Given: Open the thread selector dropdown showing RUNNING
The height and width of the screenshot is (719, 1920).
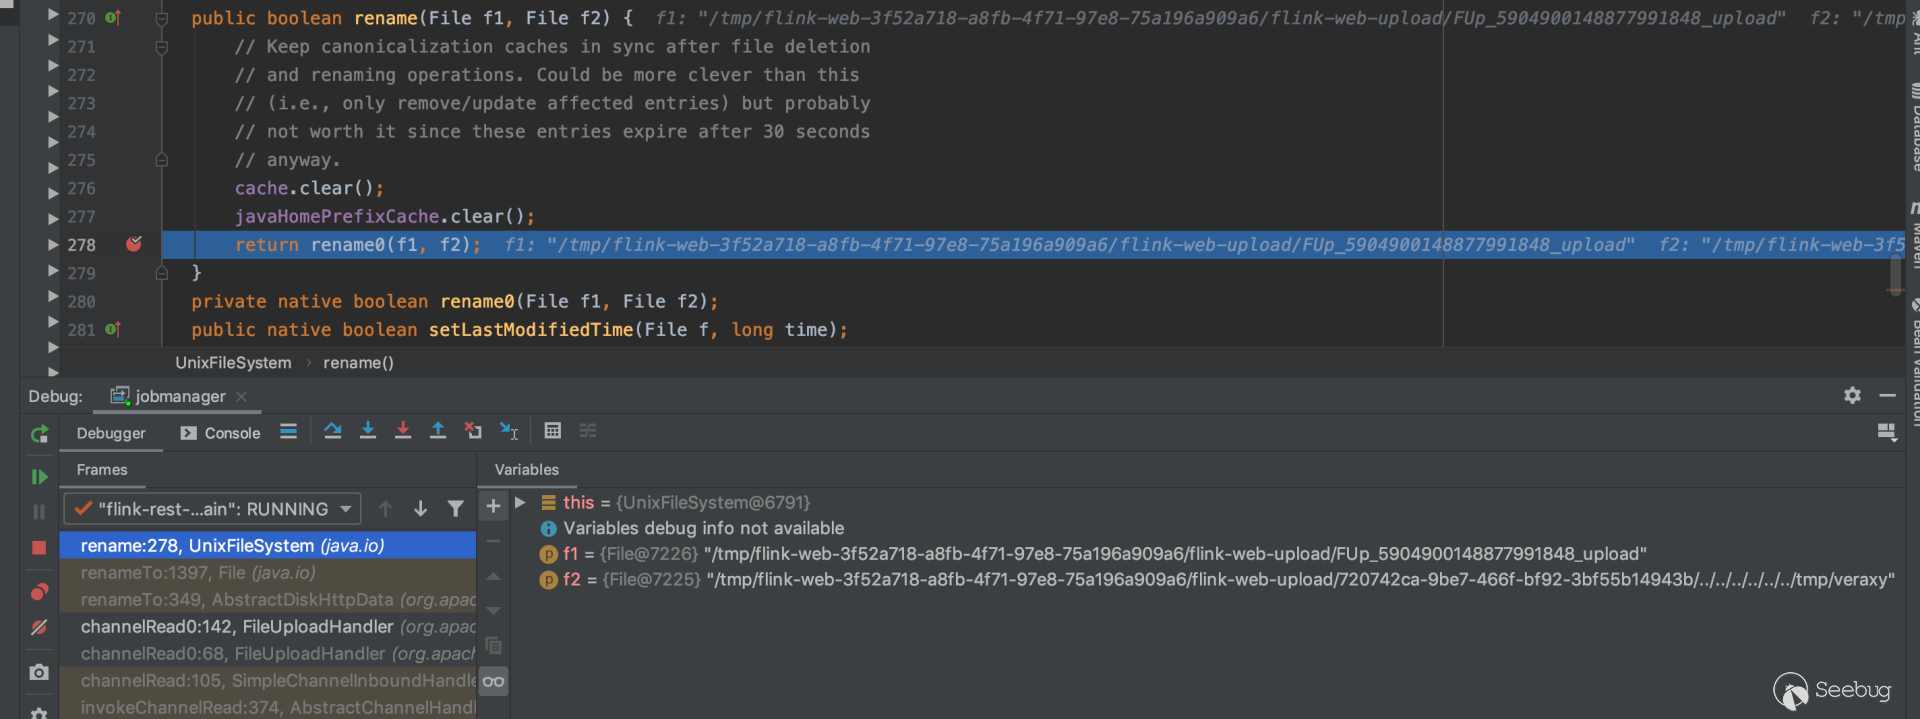Looking at the screenshot, I should point(212,509).
